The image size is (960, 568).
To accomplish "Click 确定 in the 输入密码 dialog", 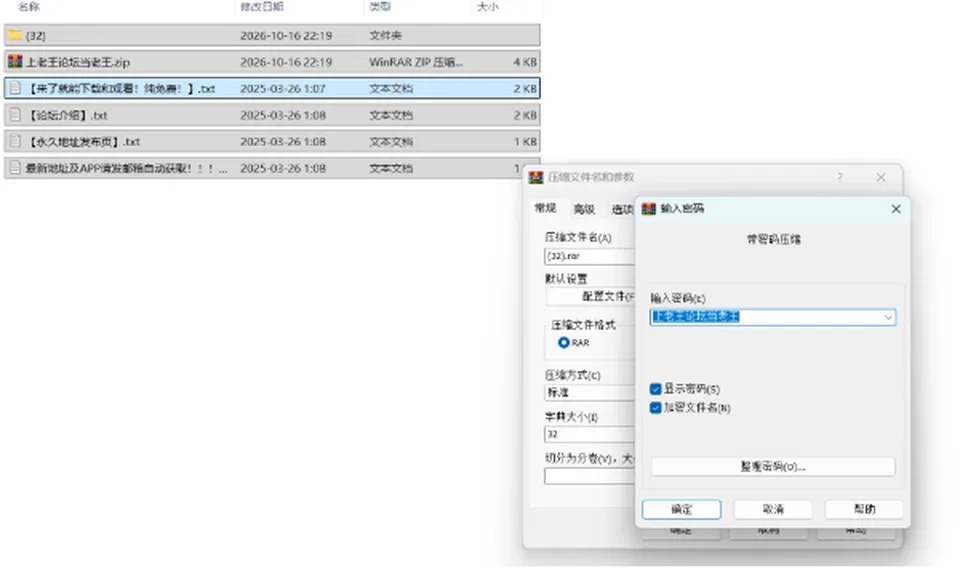I will coord(681,509).
